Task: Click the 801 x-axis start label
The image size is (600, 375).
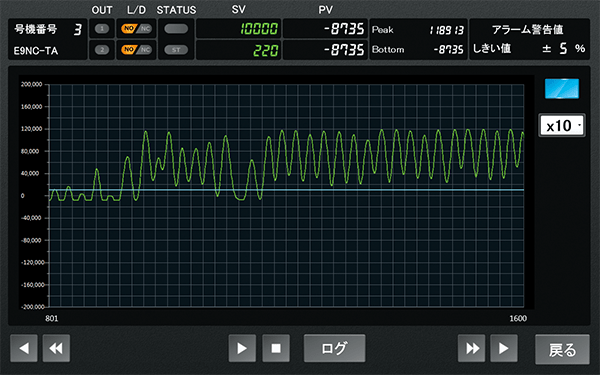Action: coord(52,318)
